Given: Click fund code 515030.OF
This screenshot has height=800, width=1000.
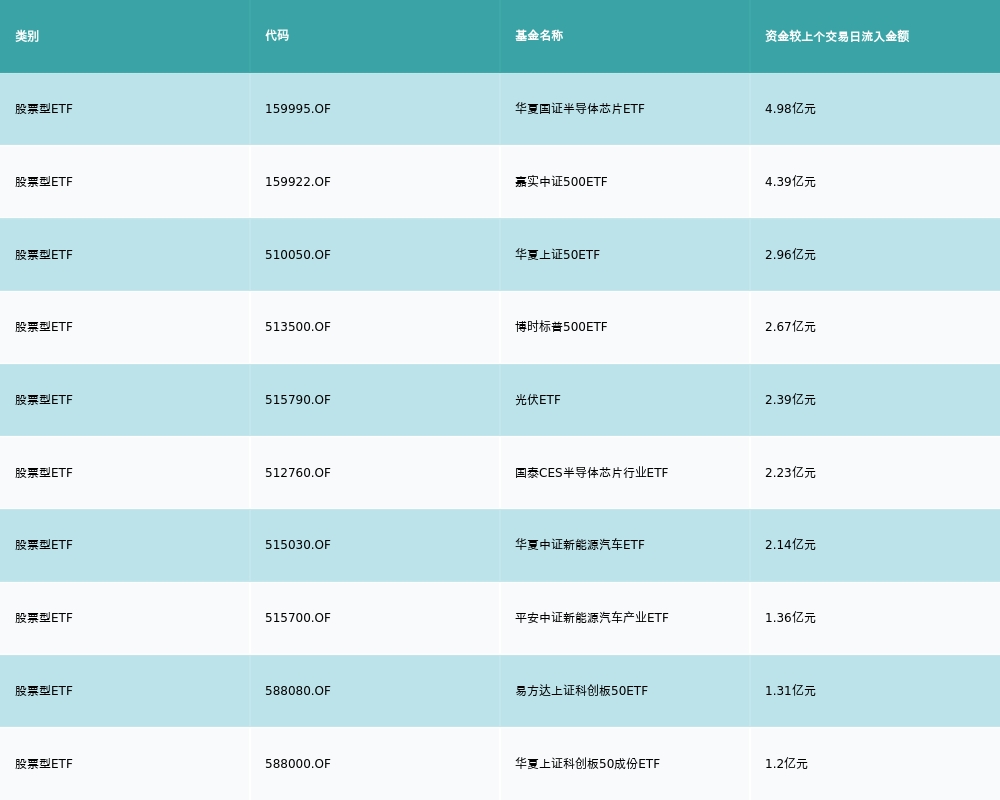Looking at the screenshot, I should (x=298, y=545).
